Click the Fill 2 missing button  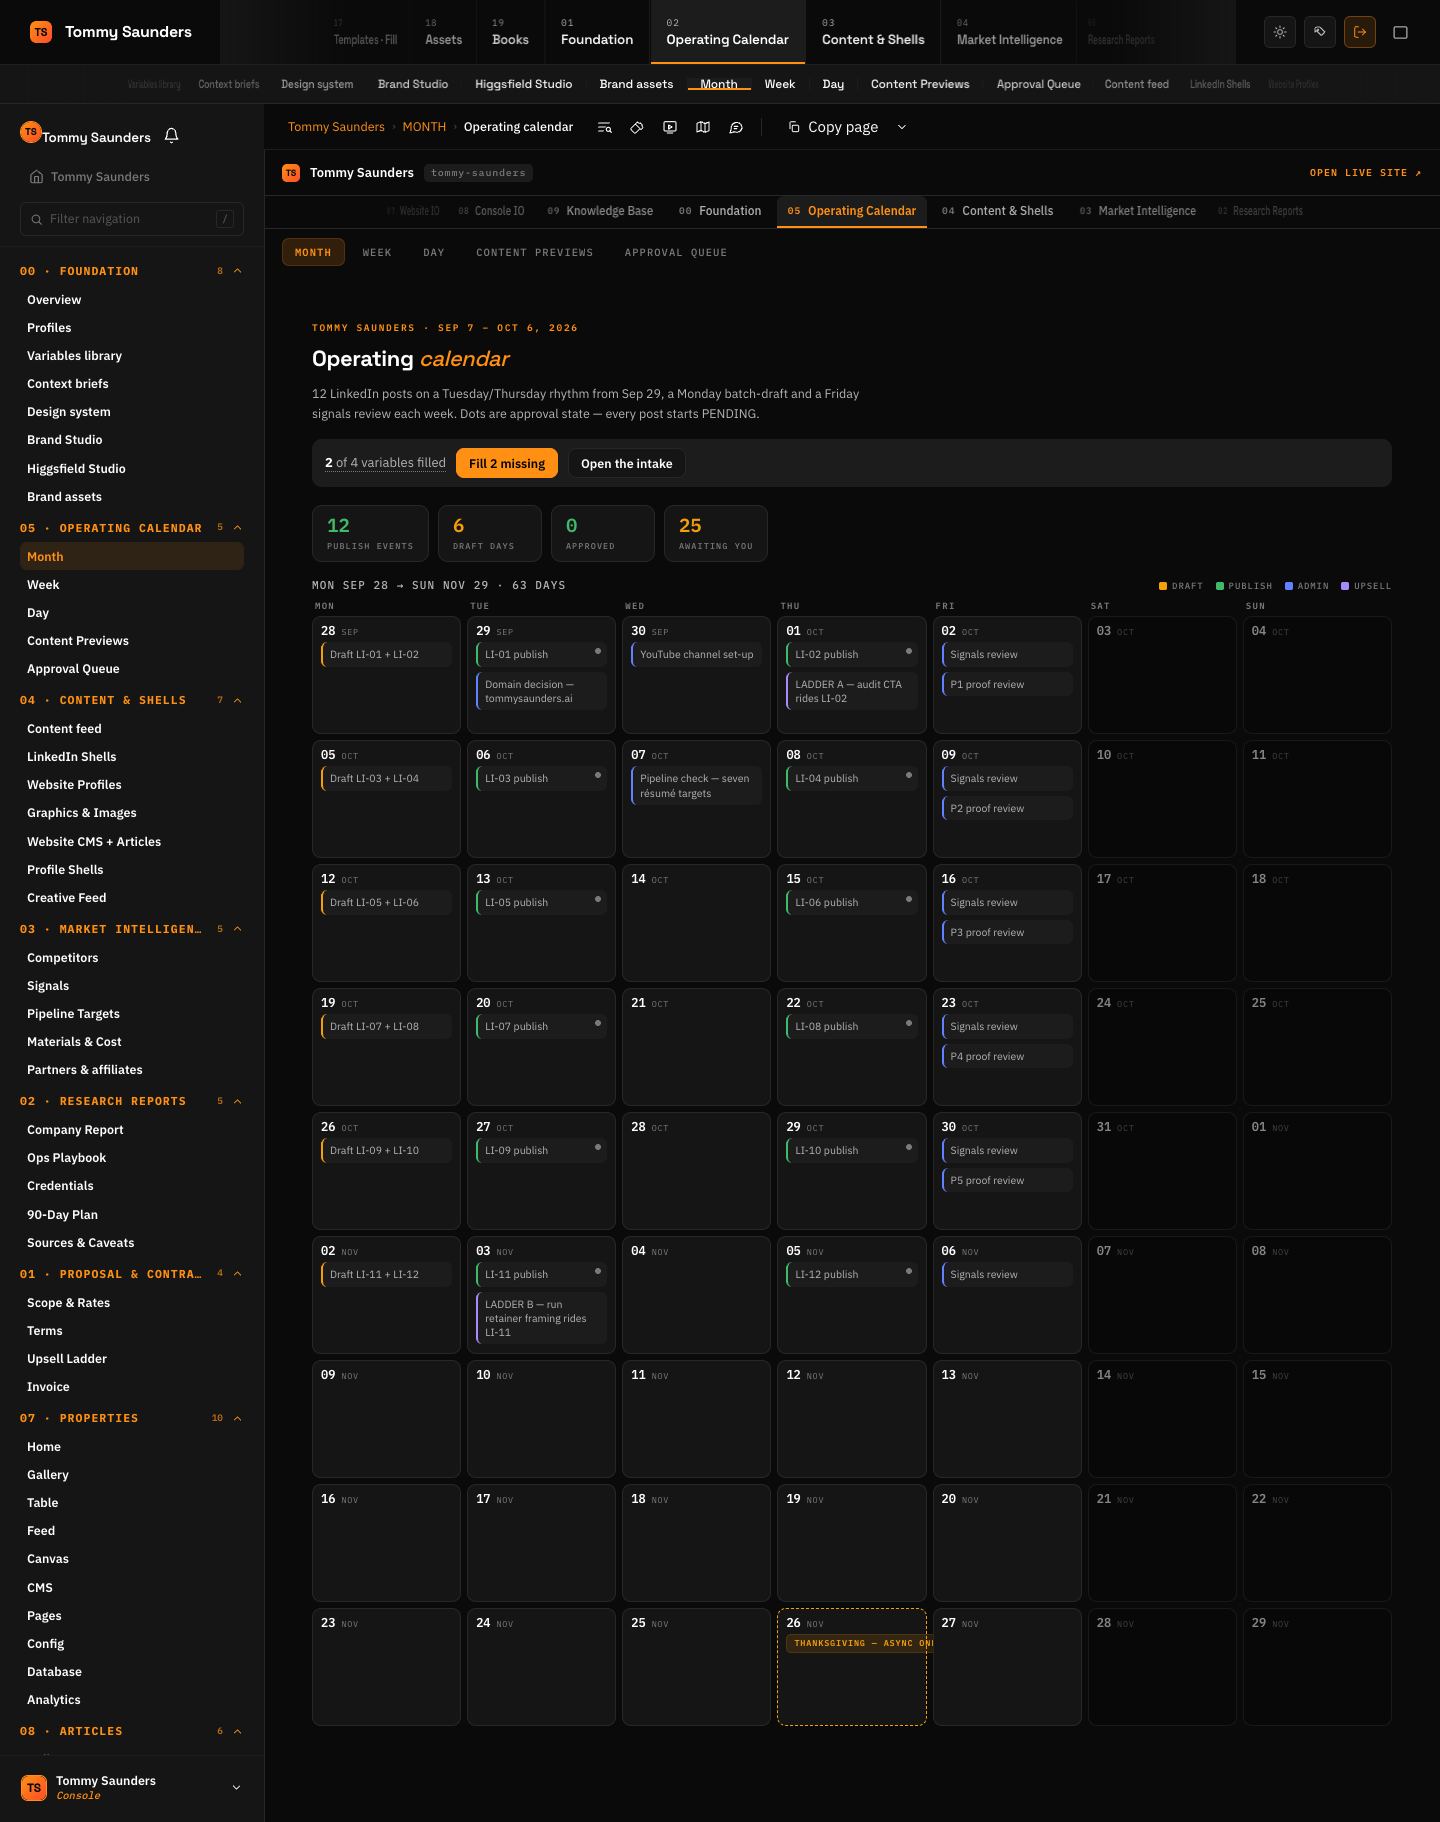(x=507, y=463)
